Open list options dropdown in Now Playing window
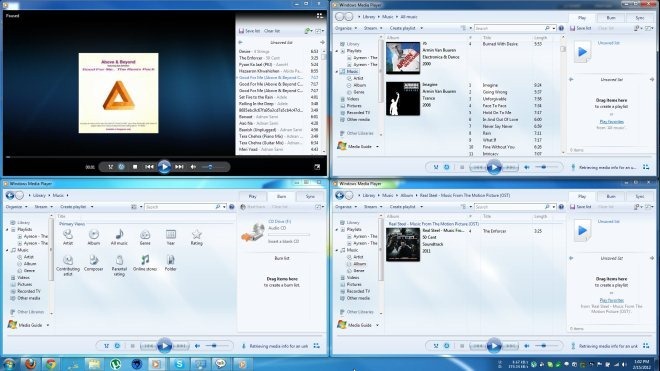Viewport: 660px width, 371px height. 320,31
